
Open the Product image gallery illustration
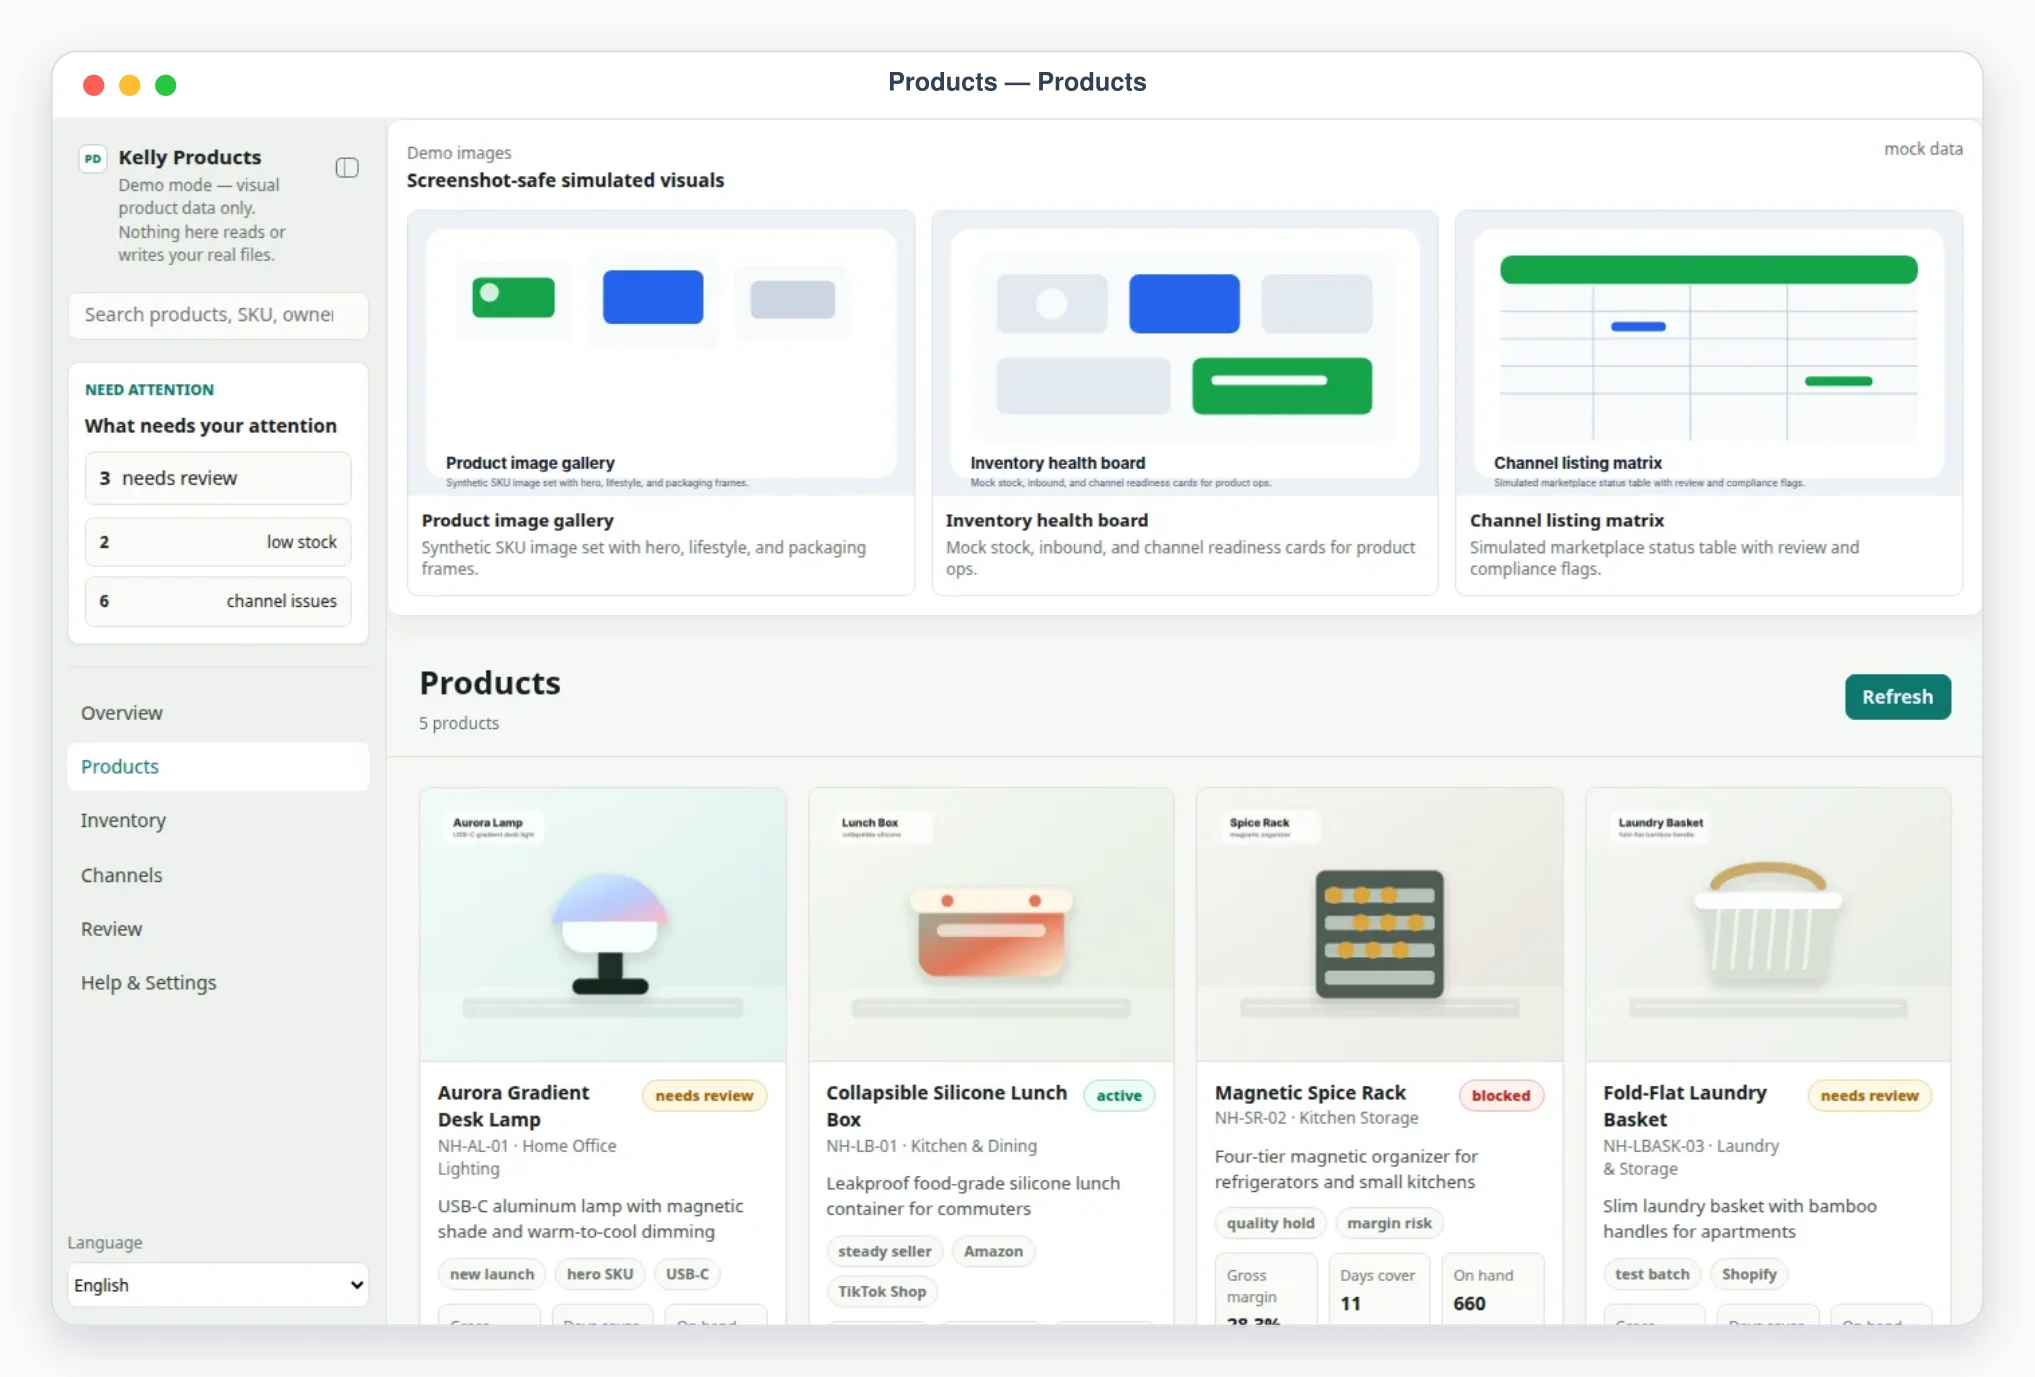(661, 353)
